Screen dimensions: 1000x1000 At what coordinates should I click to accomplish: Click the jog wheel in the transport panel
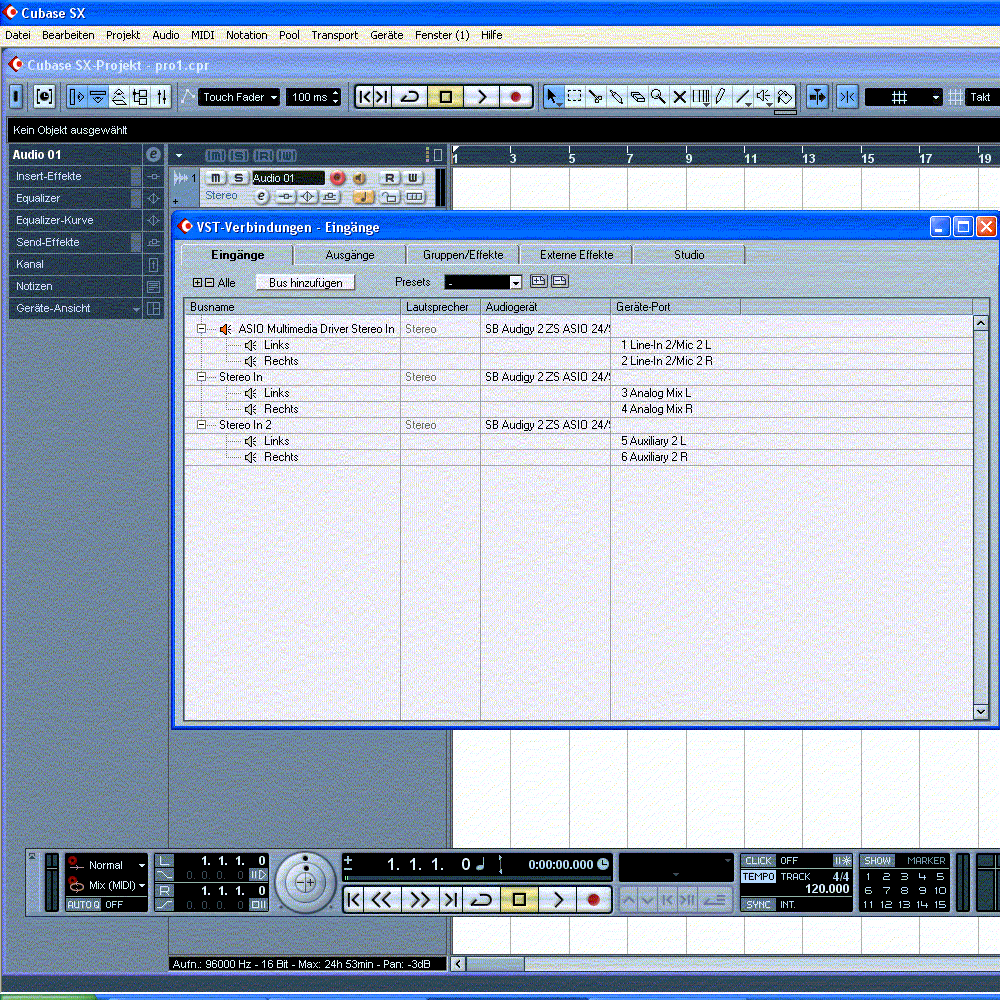tap(305, 883)
